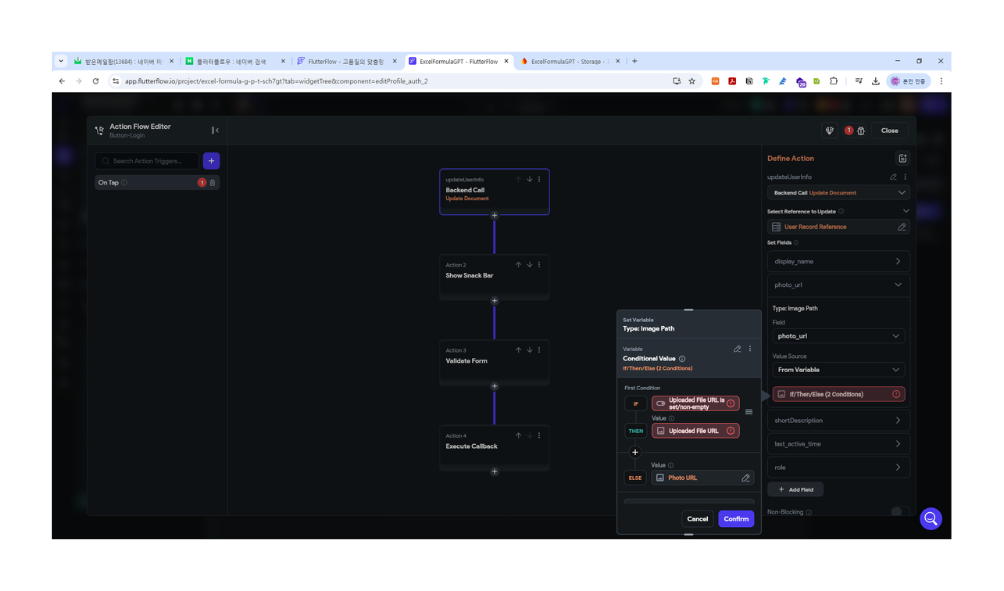1004x591 pixels.
Task: Open options menu of Show Snack Bar node
Action: [539, 264]
